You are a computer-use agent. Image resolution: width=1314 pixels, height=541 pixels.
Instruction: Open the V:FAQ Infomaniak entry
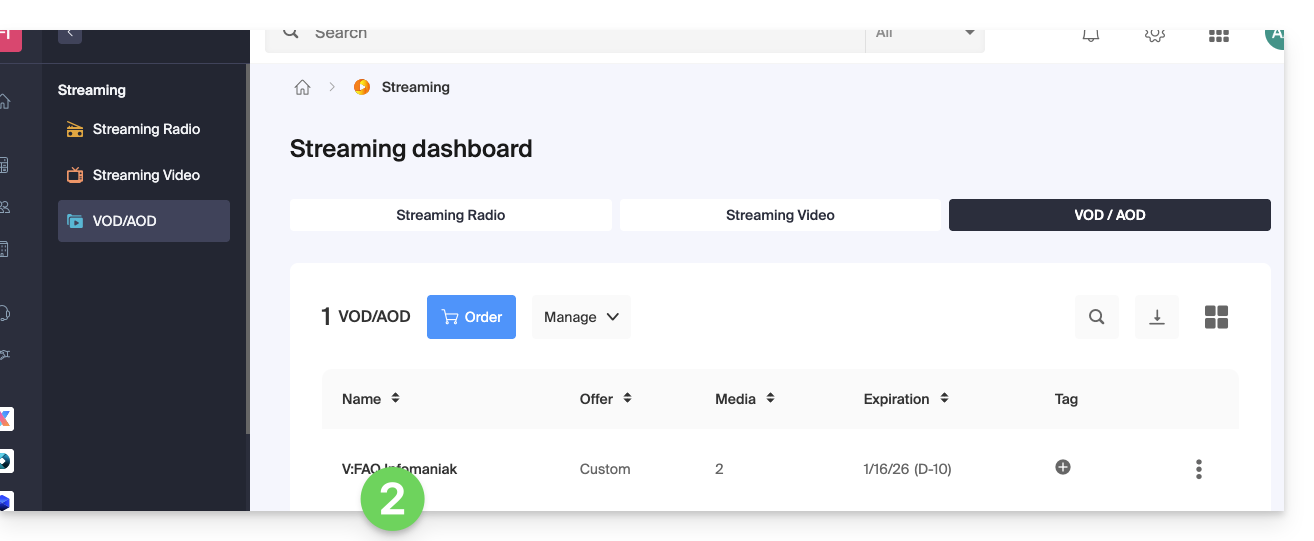point(399,469)
